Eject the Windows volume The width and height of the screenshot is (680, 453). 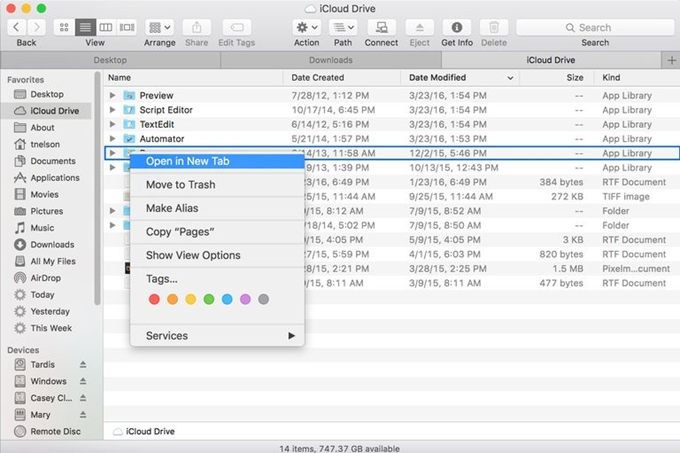coord(83,381)
